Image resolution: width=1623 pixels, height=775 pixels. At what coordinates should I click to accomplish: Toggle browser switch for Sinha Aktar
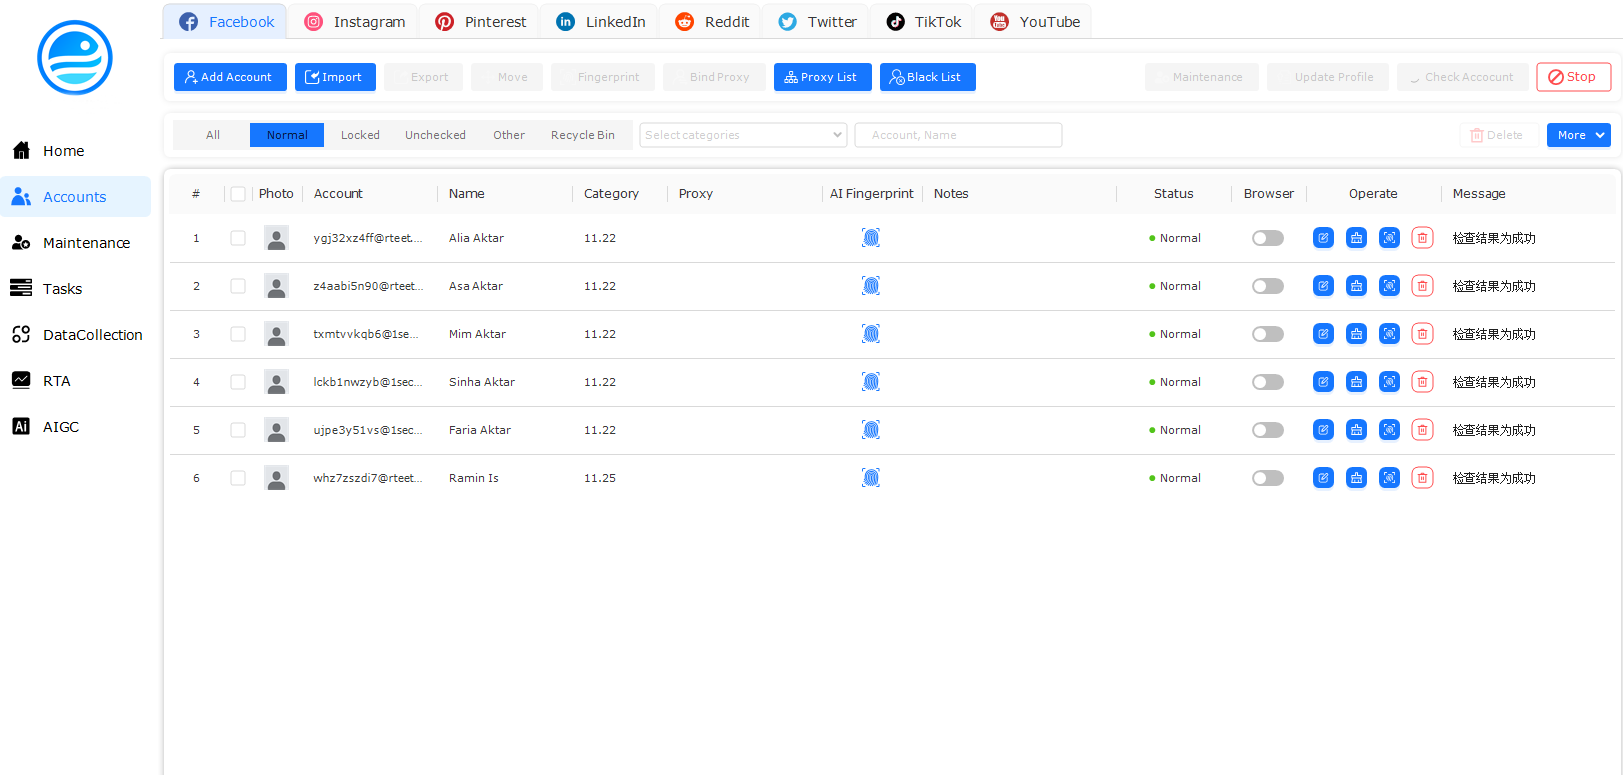(x=1268, y=382)
